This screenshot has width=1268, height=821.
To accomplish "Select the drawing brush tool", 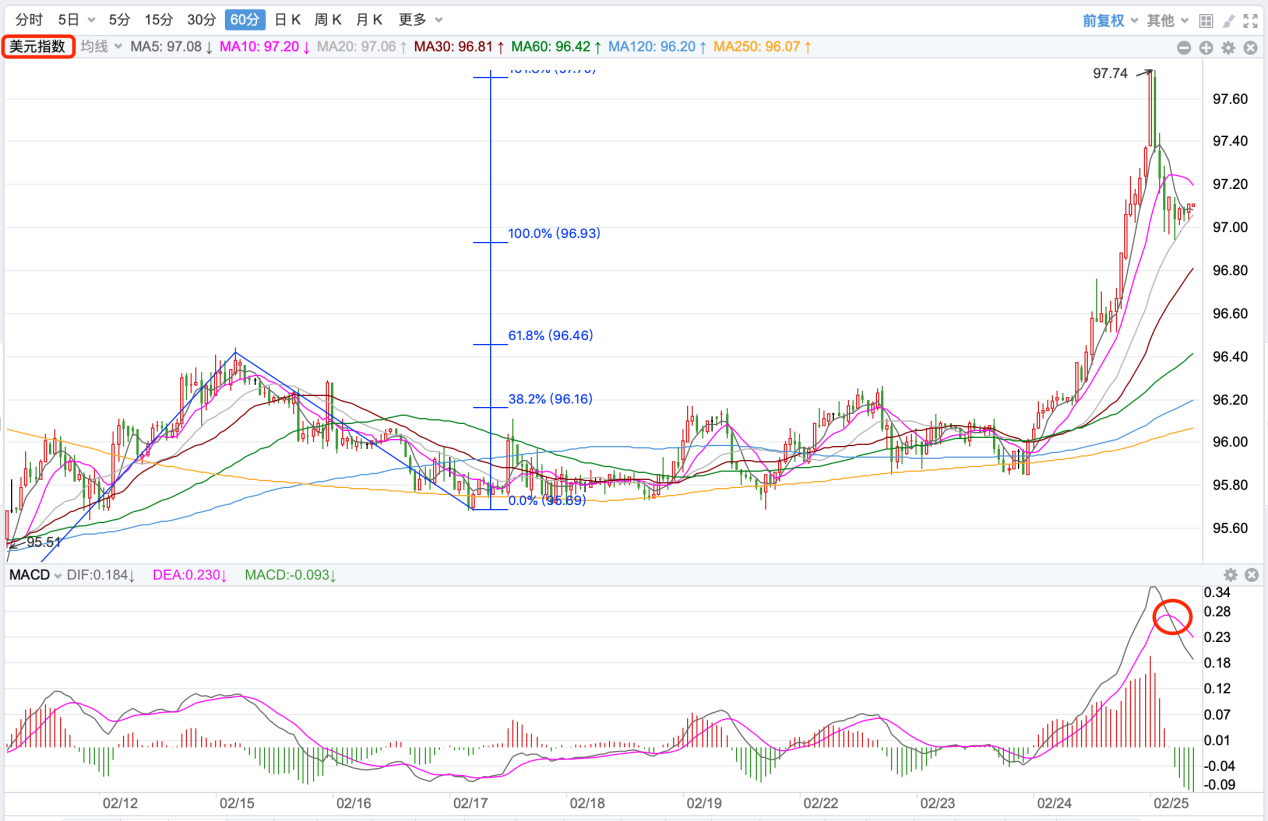I will point(1228,20).
